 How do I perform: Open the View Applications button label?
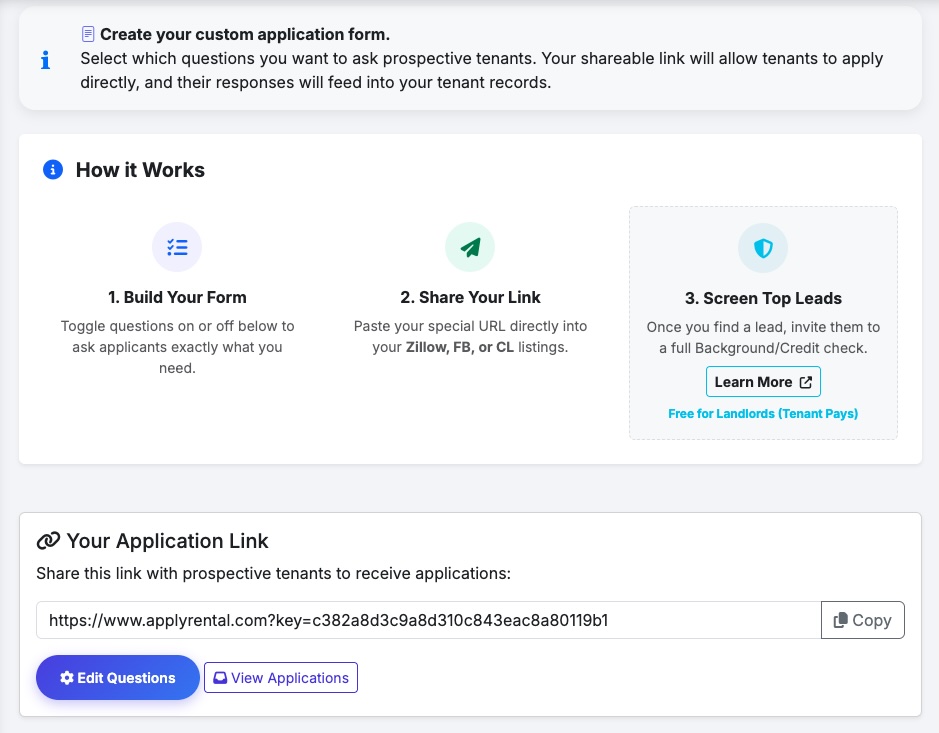point(290,678)
